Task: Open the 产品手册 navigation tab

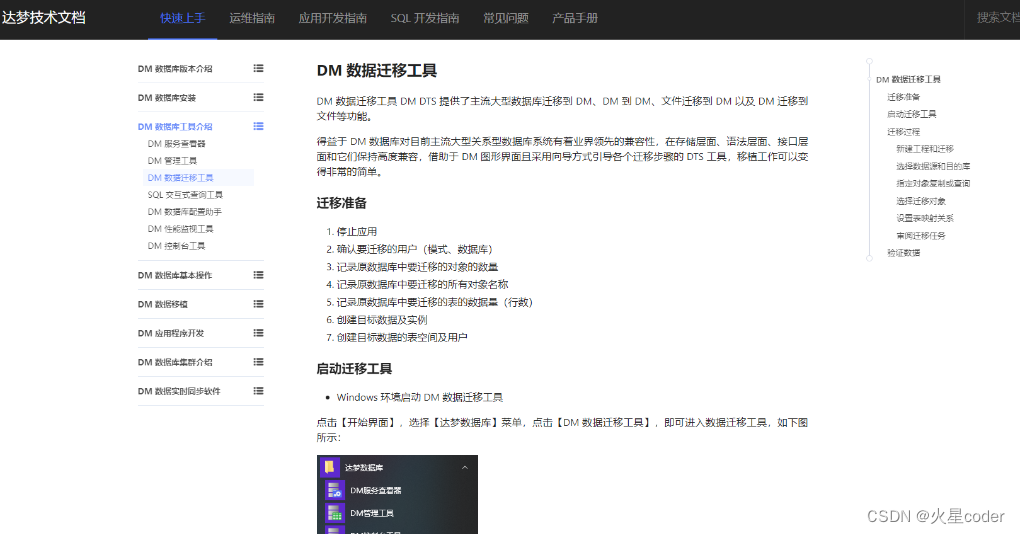Action: (x=574, y=18)
